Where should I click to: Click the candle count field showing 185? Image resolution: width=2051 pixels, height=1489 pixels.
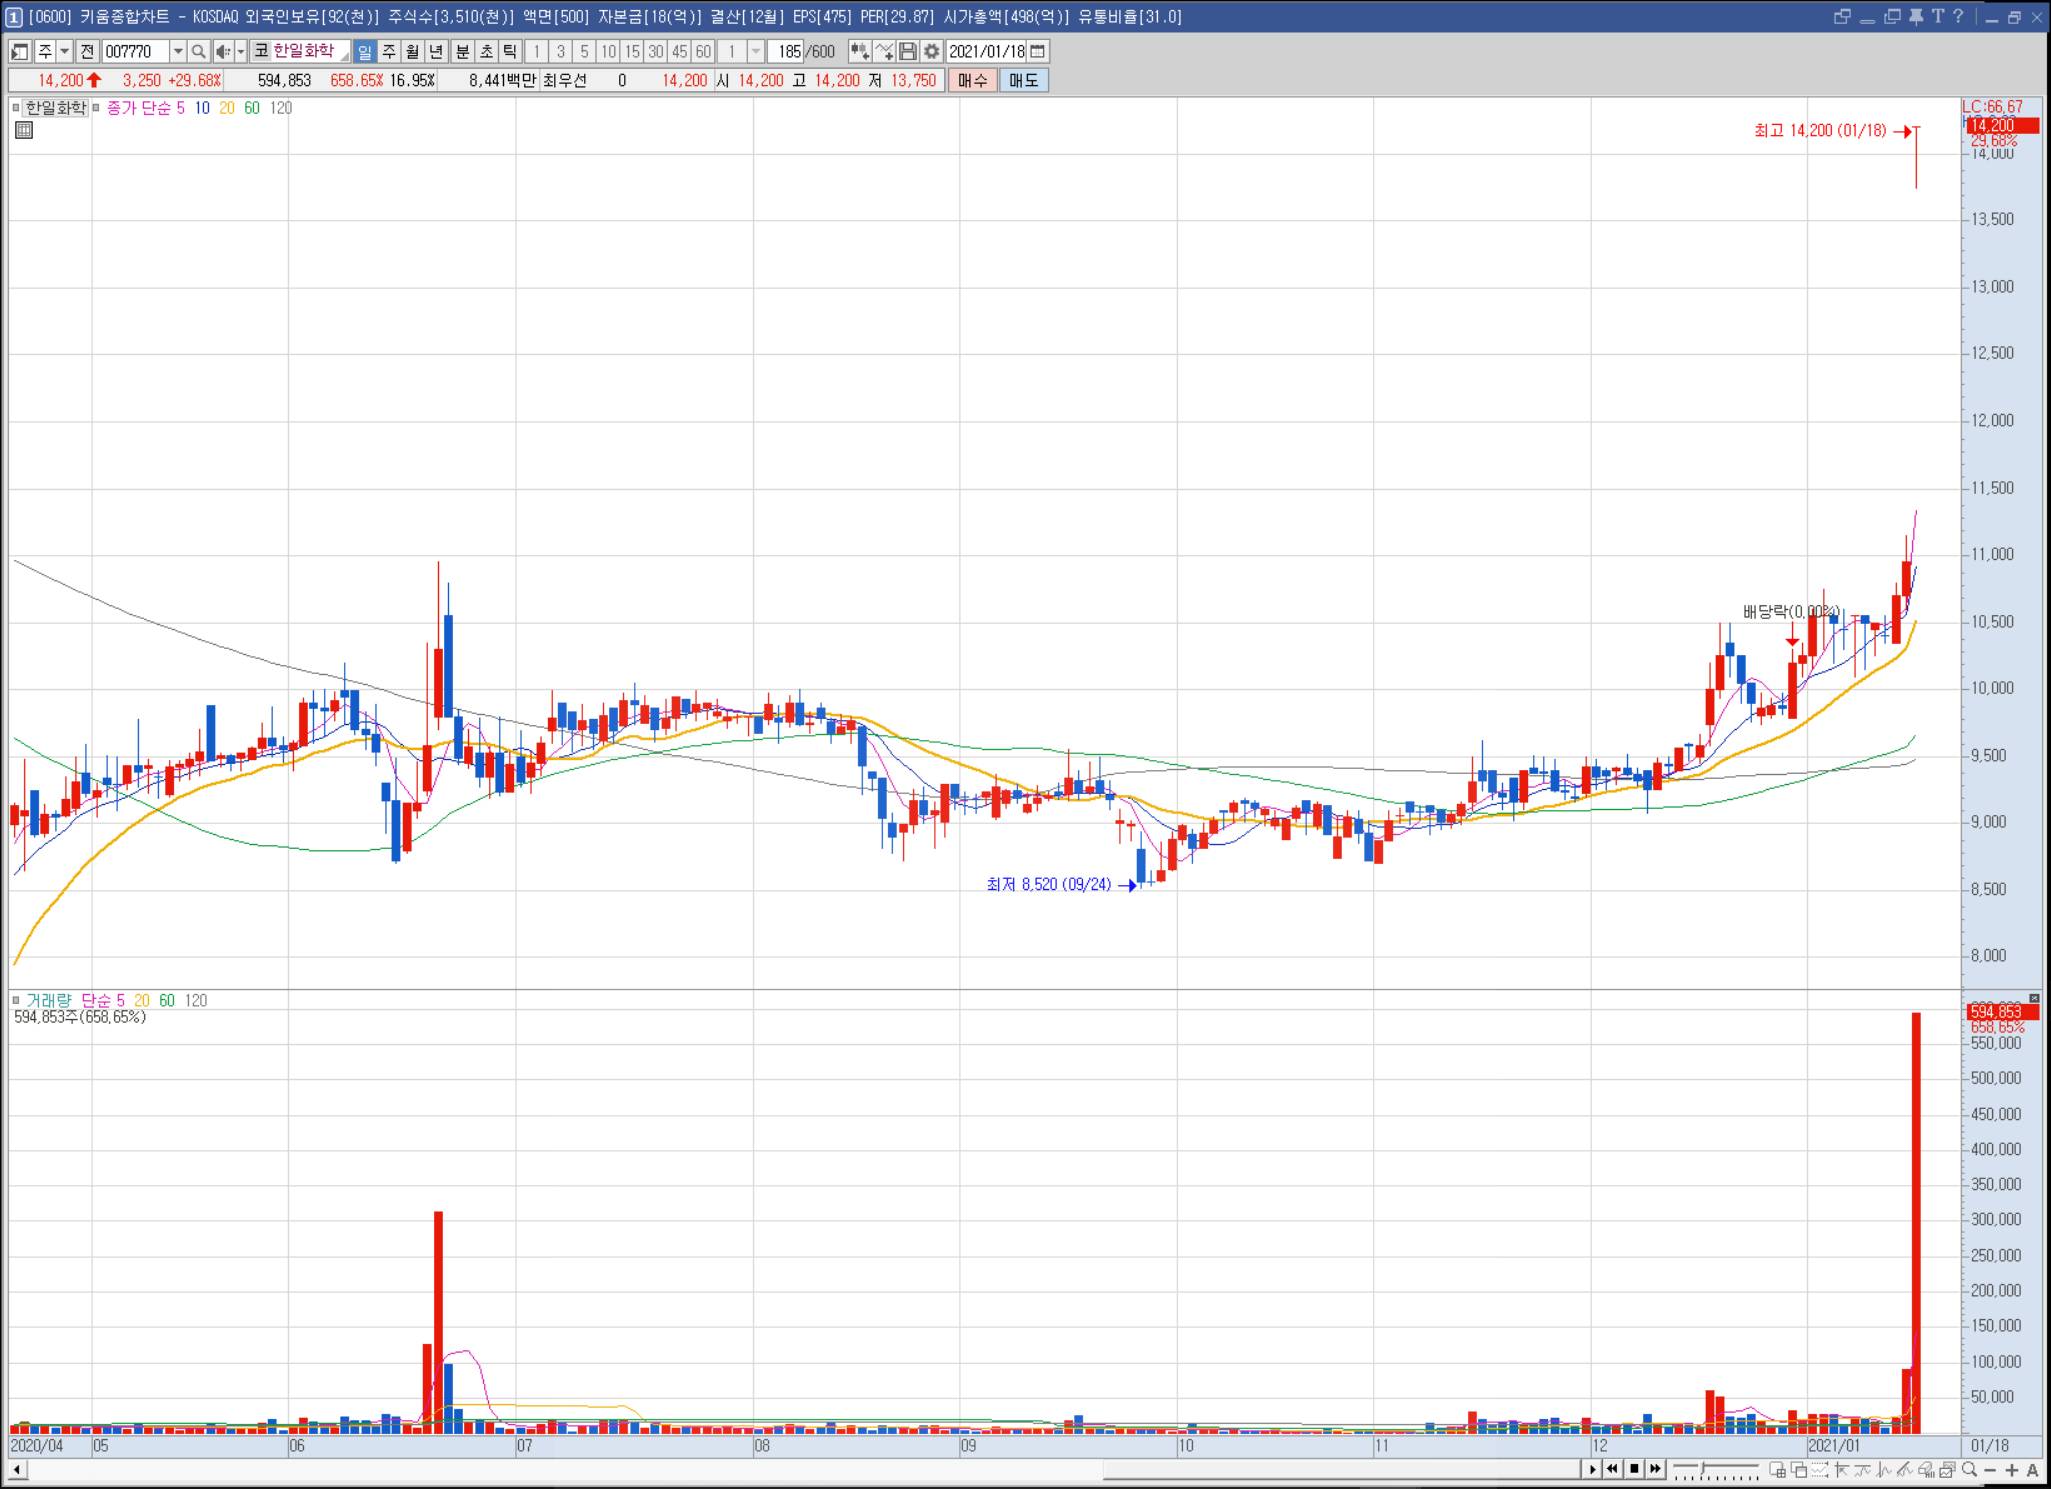coord(788,52)
